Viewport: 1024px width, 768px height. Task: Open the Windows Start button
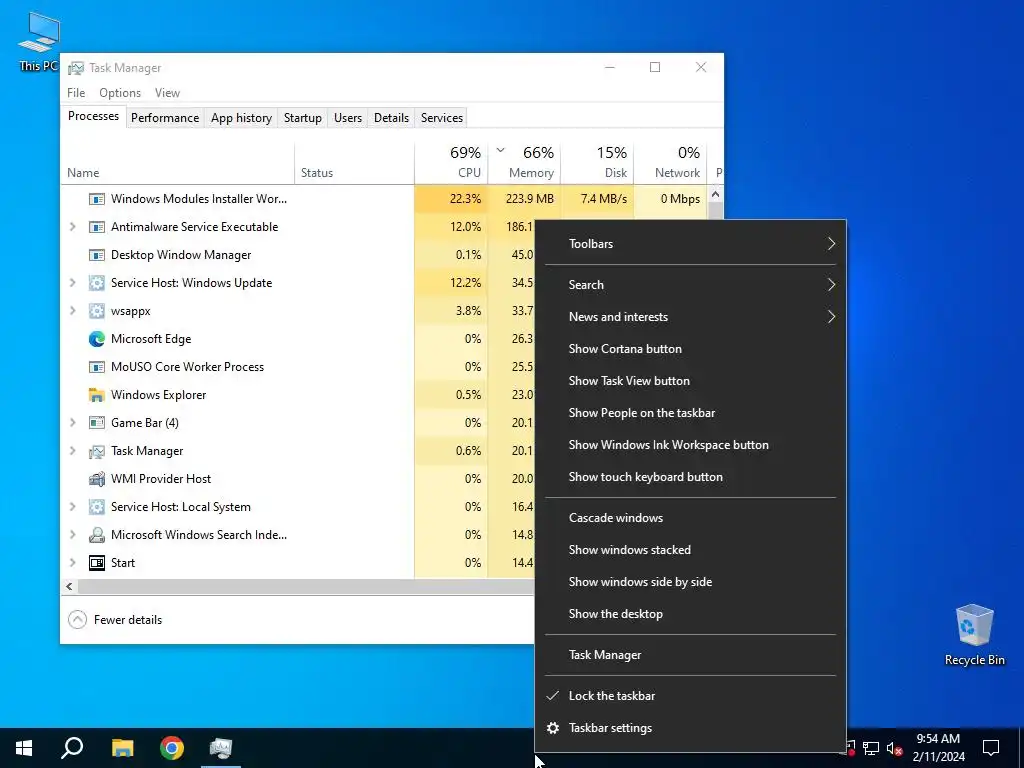(24, 748)
